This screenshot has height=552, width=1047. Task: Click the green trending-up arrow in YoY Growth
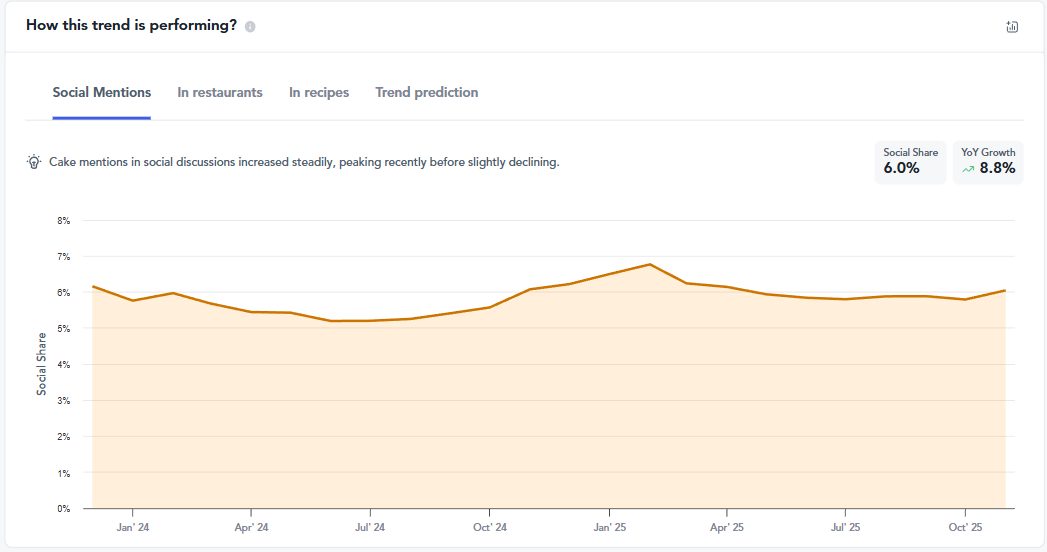point(967,169)
